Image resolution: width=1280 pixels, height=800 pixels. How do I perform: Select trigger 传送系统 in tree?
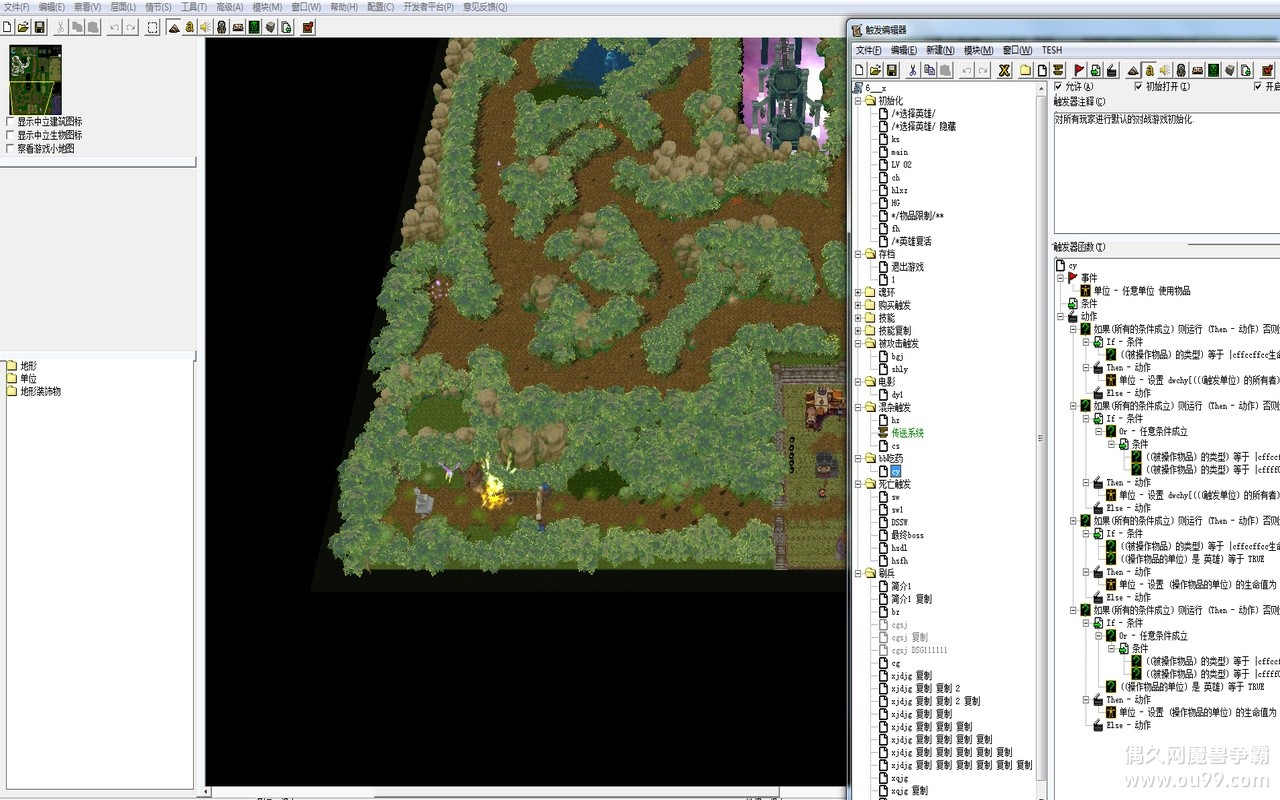[x=907, y=433]
